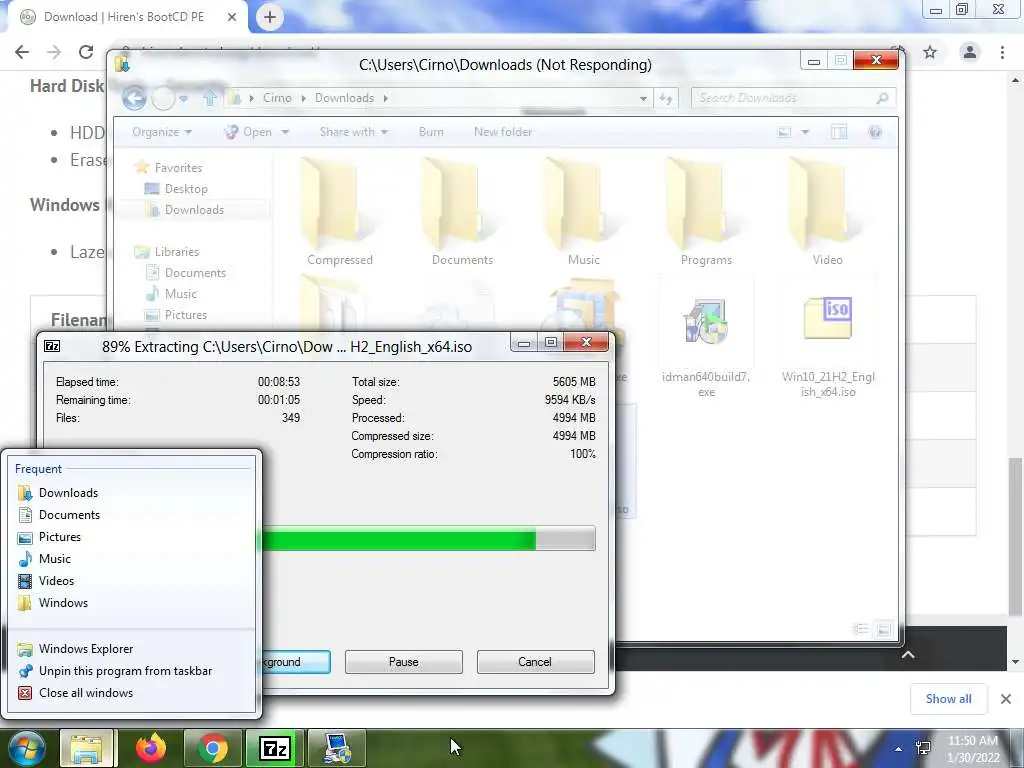Screen dimensions: 1024x768
Task: Click the Chrome page vertical scrollbar
Action: (x=1015, y=536)
